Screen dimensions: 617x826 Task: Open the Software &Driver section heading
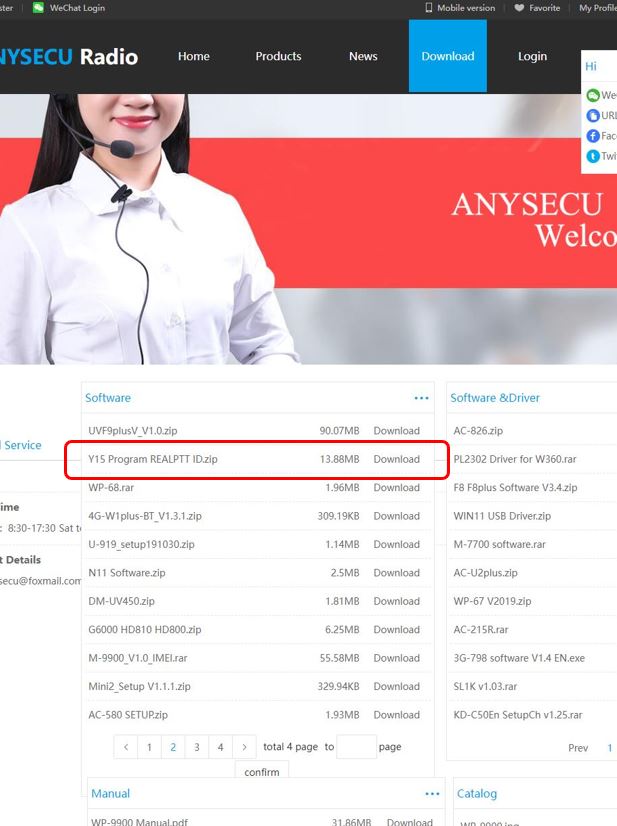(495, 398)
